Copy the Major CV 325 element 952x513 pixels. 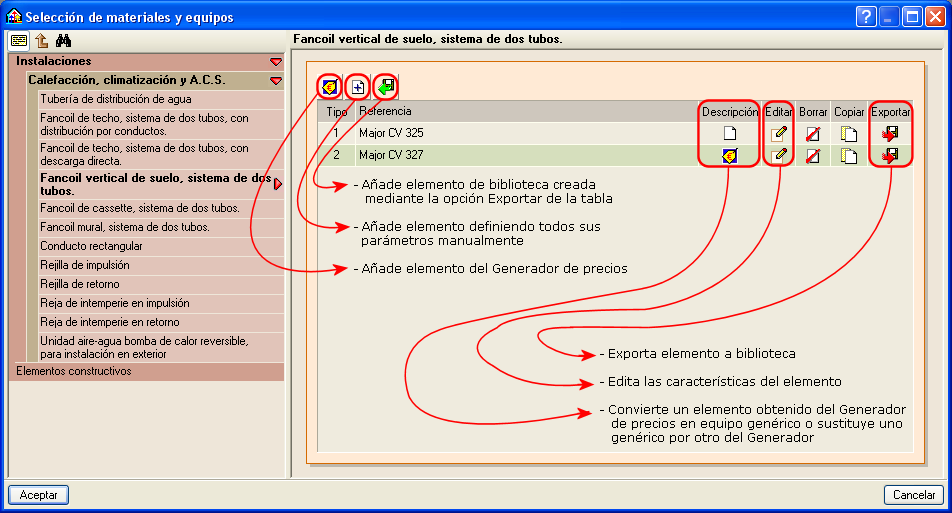(x=849, y=134)
